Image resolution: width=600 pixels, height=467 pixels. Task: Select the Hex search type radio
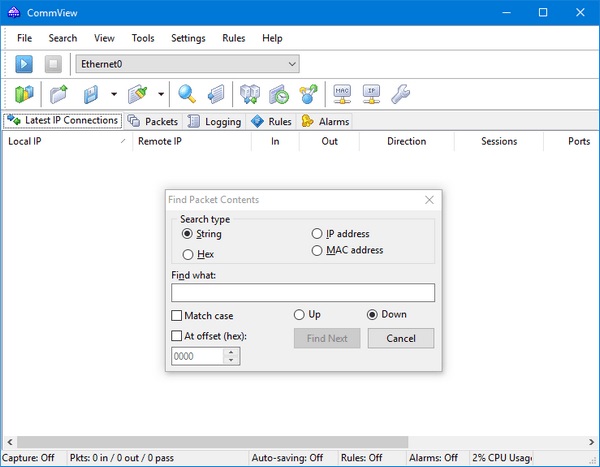(x=188, y=255)
